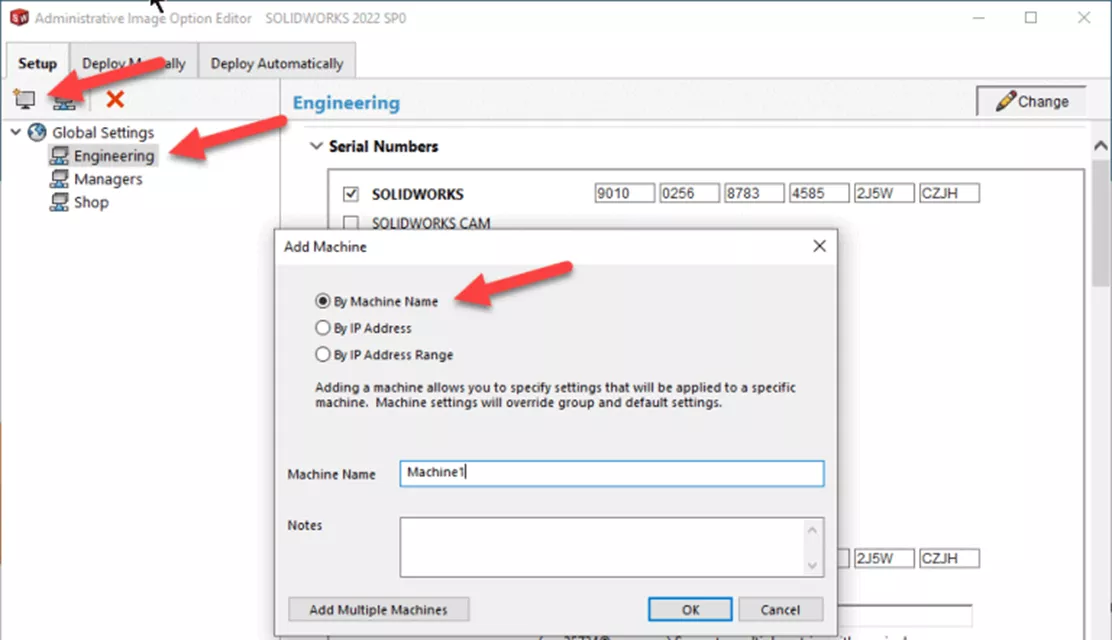This screenshot has height=640, width=1112.
Task: Click the Shop group icon
Action: point(60,202)
